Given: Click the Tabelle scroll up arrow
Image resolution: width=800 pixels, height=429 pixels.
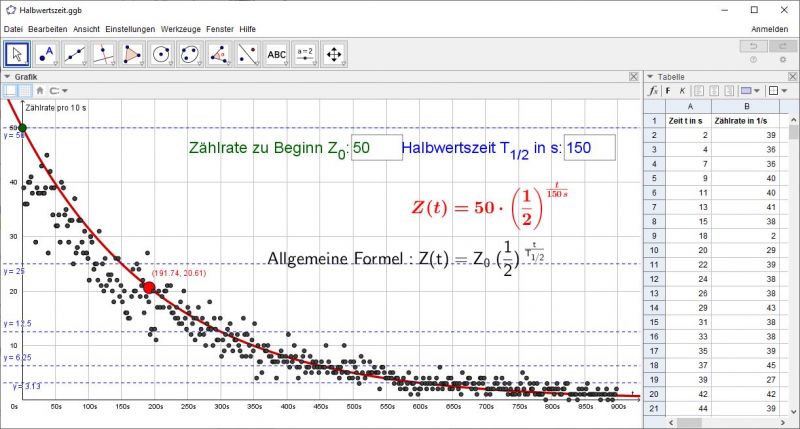Looking at the screenshot, I should click(x=794, y=119).
